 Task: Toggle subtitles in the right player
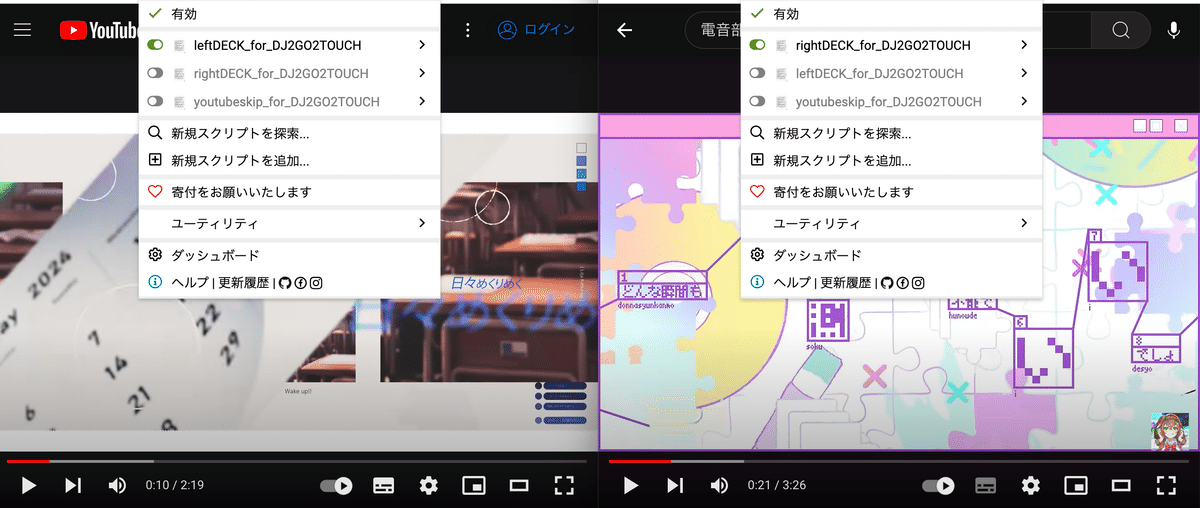tap(985, 485)
